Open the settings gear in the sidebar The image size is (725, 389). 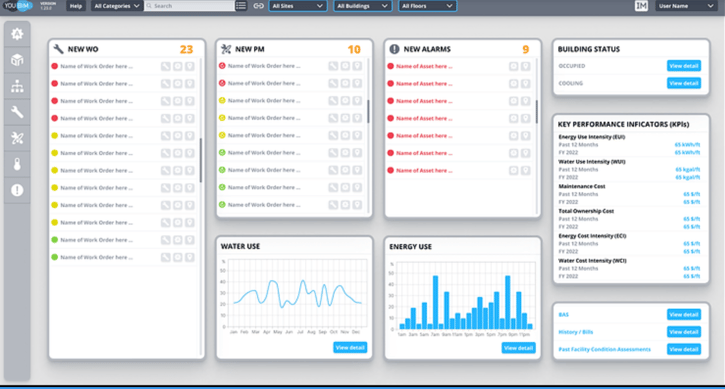point(17,34)
